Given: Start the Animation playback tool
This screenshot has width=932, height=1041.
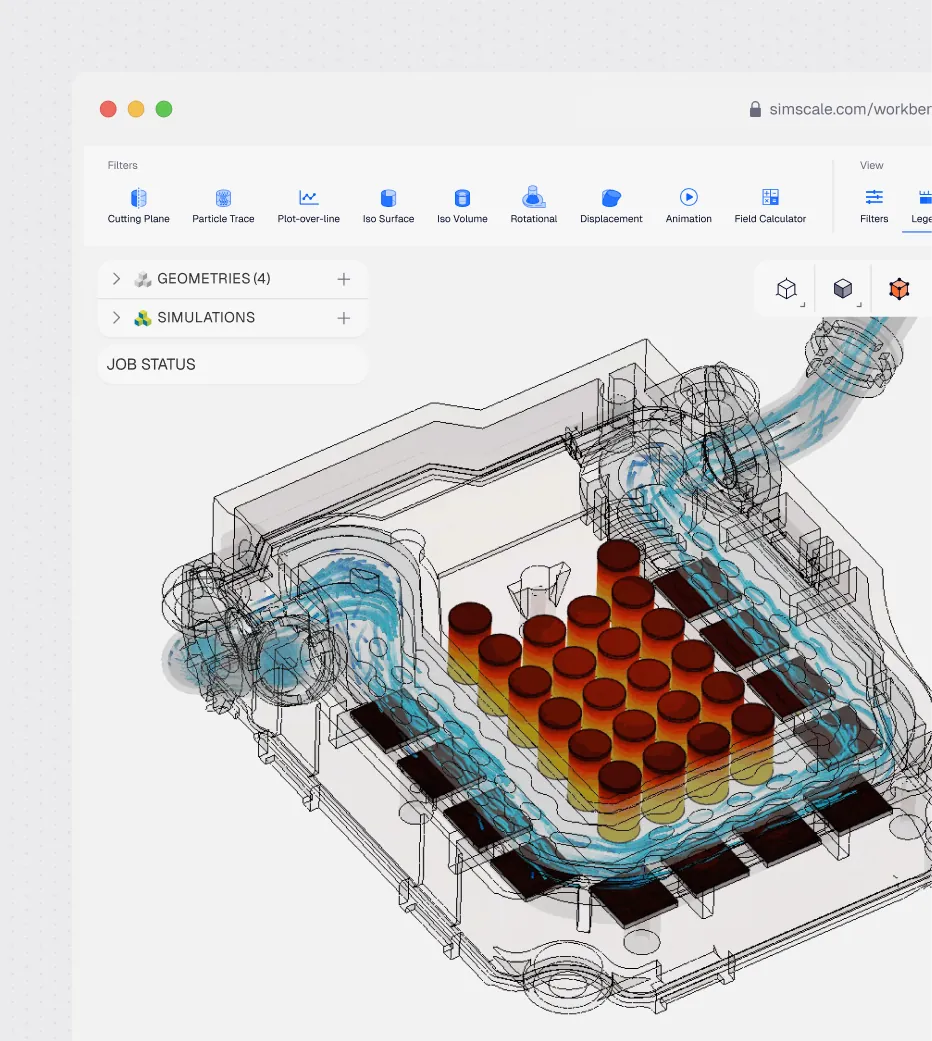Looking at the screenshot, I should click(688, 206).
